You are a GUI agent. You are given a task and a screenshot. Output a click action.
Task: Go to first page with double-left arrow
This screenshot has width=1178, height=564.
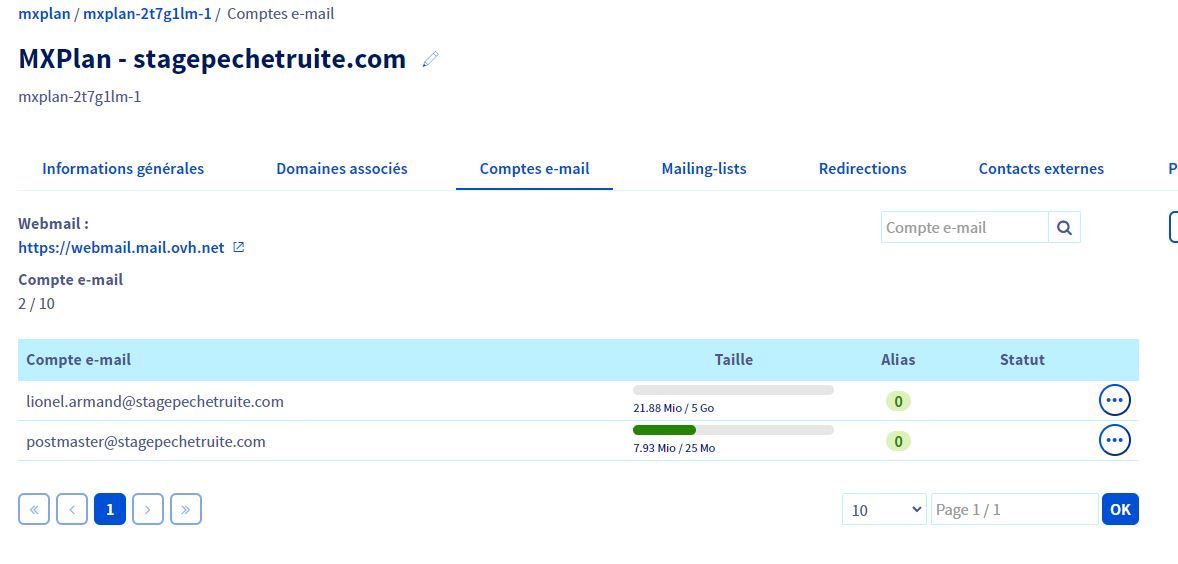click(34, 510)
